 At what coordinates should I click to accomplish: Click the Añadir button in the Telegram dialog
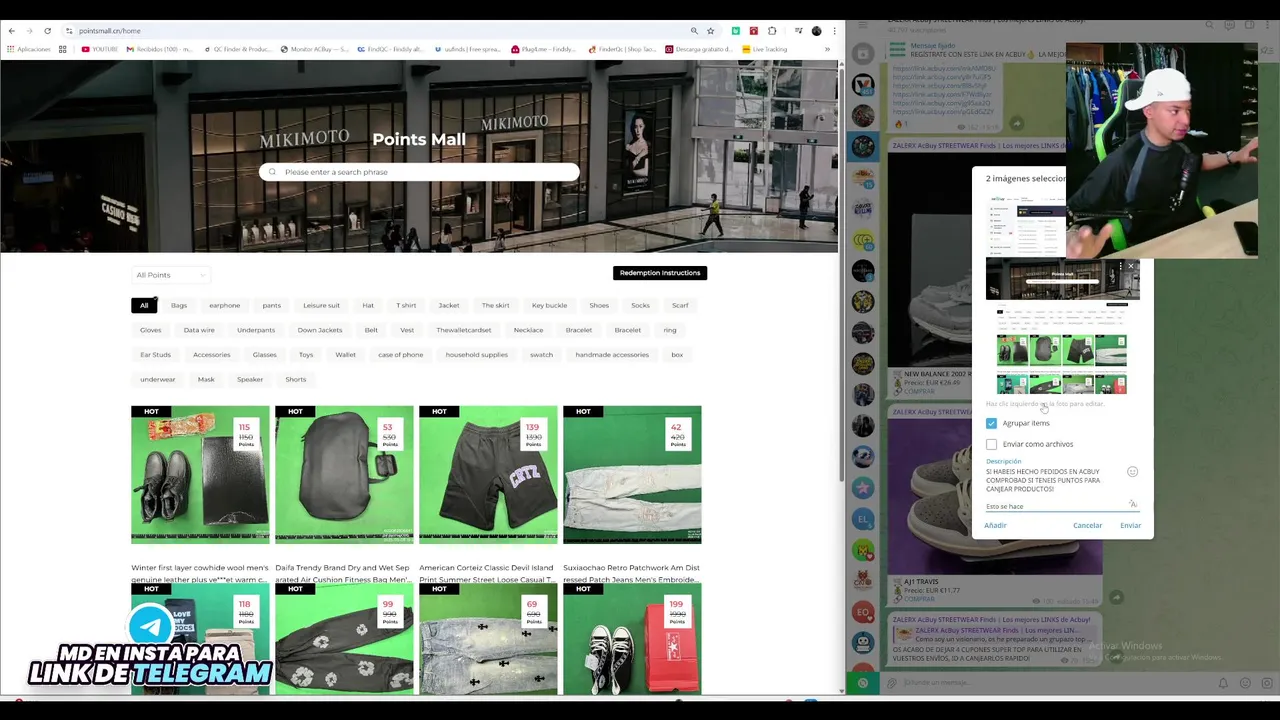coord(995,526)
